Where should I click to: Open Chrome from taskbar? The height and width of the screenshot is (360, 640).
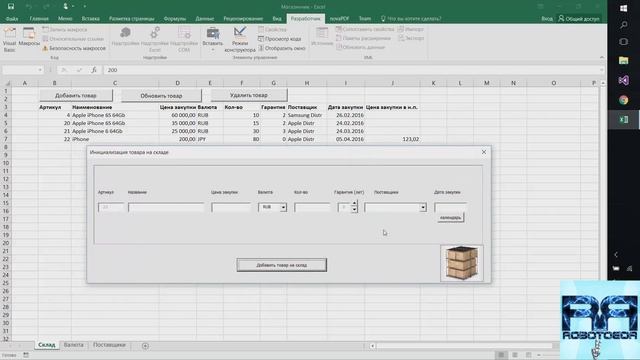[623, 100]
